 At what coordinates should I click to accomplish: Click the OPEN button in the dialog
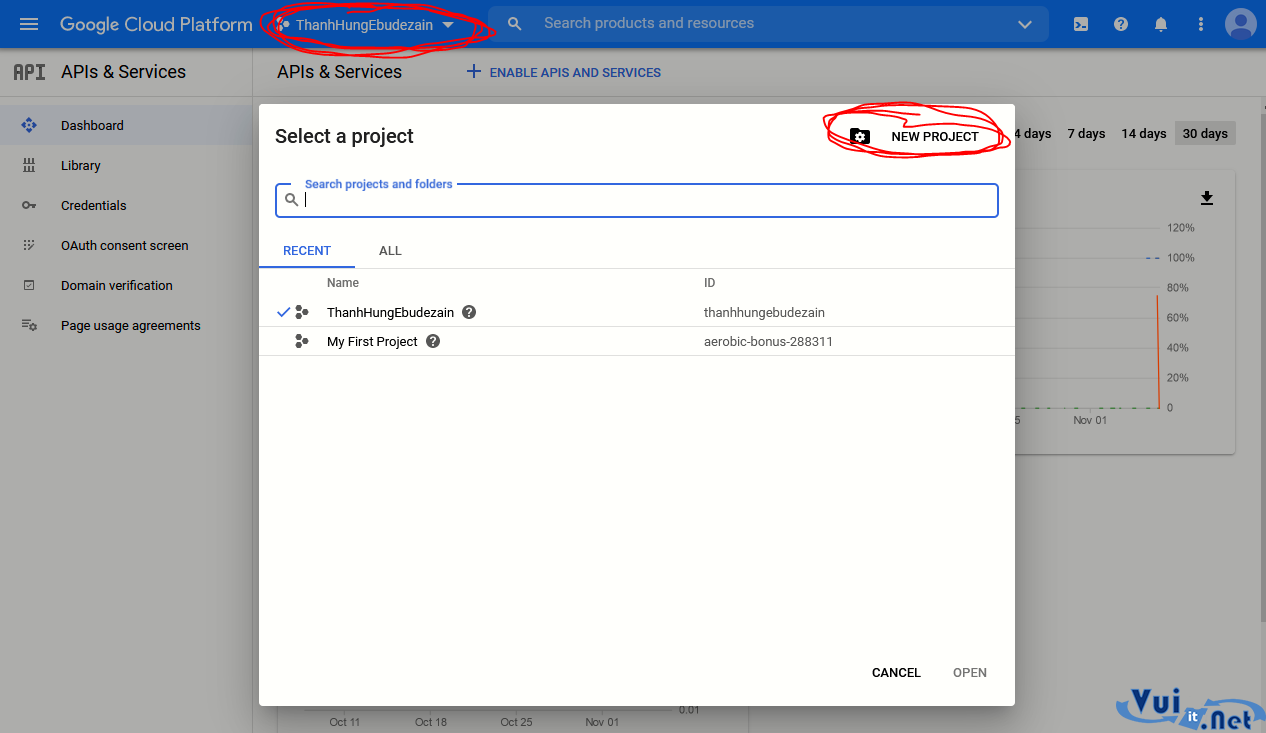[970, 673]
